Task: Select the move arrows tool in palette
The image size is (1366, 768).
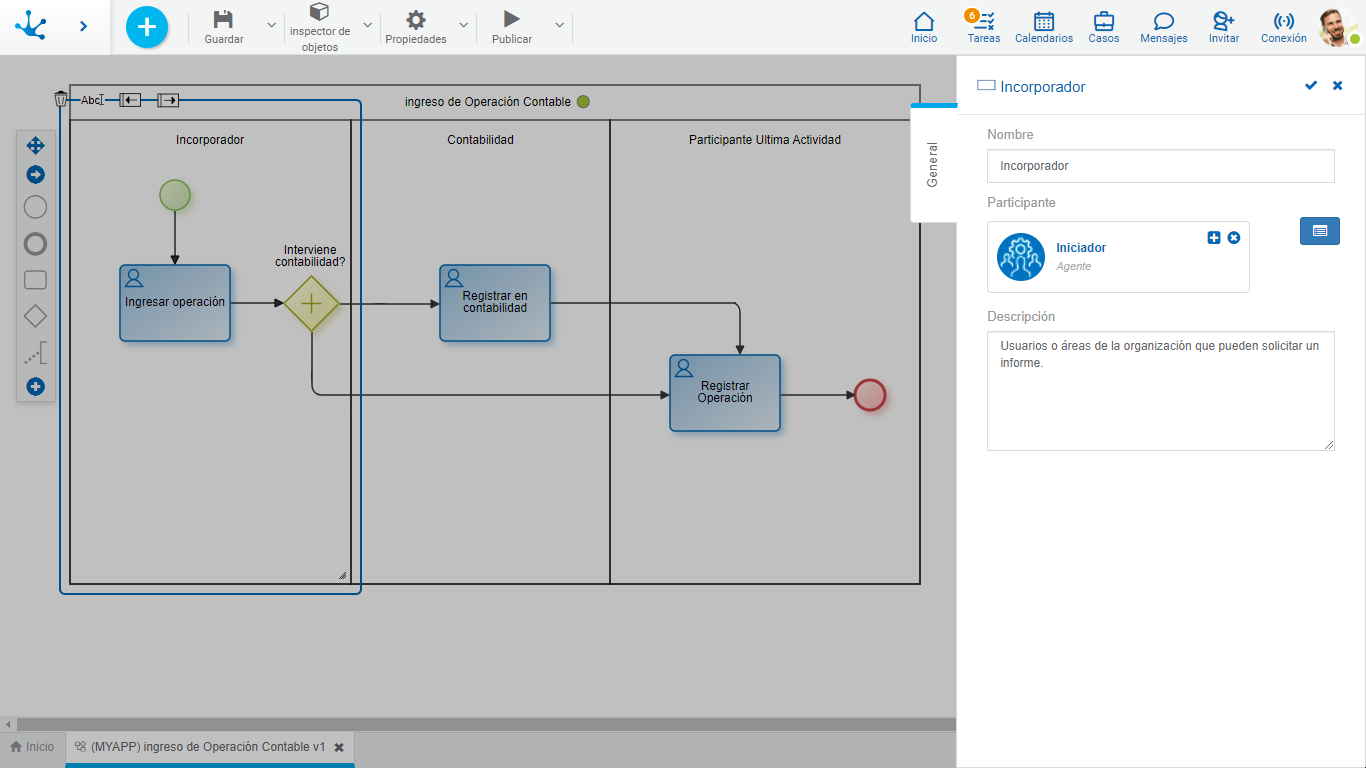Action: tap(35, 145)
